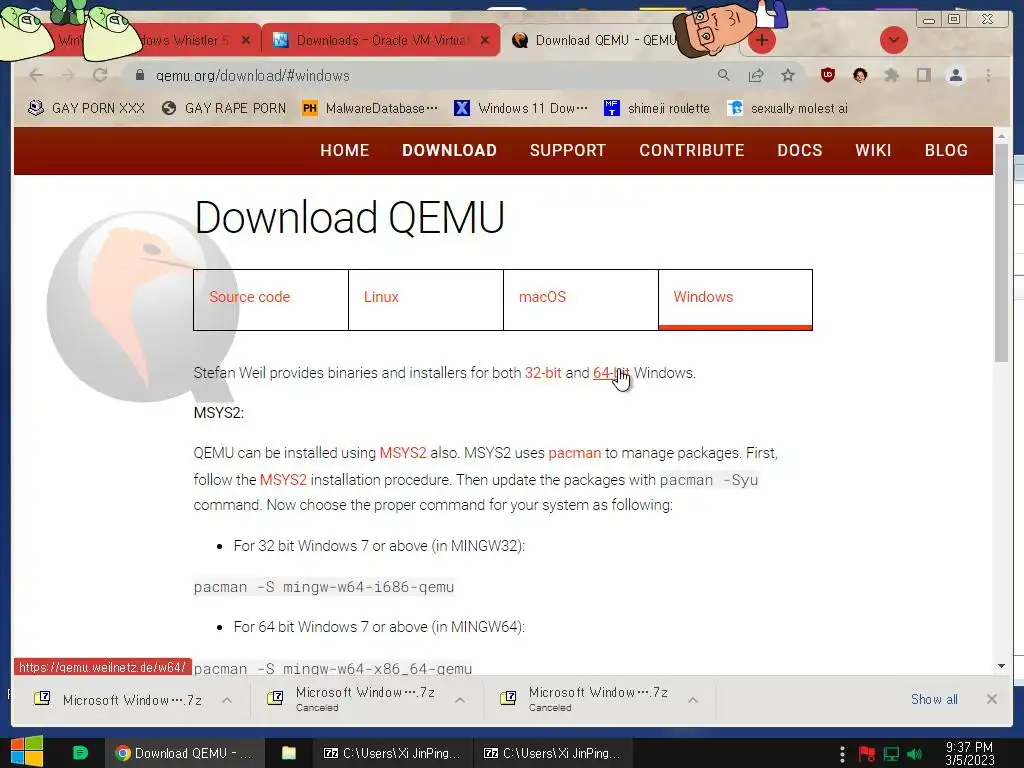Screen dimensions: 1024x768
Task: Select the Windows download tab
Action: 735,300
